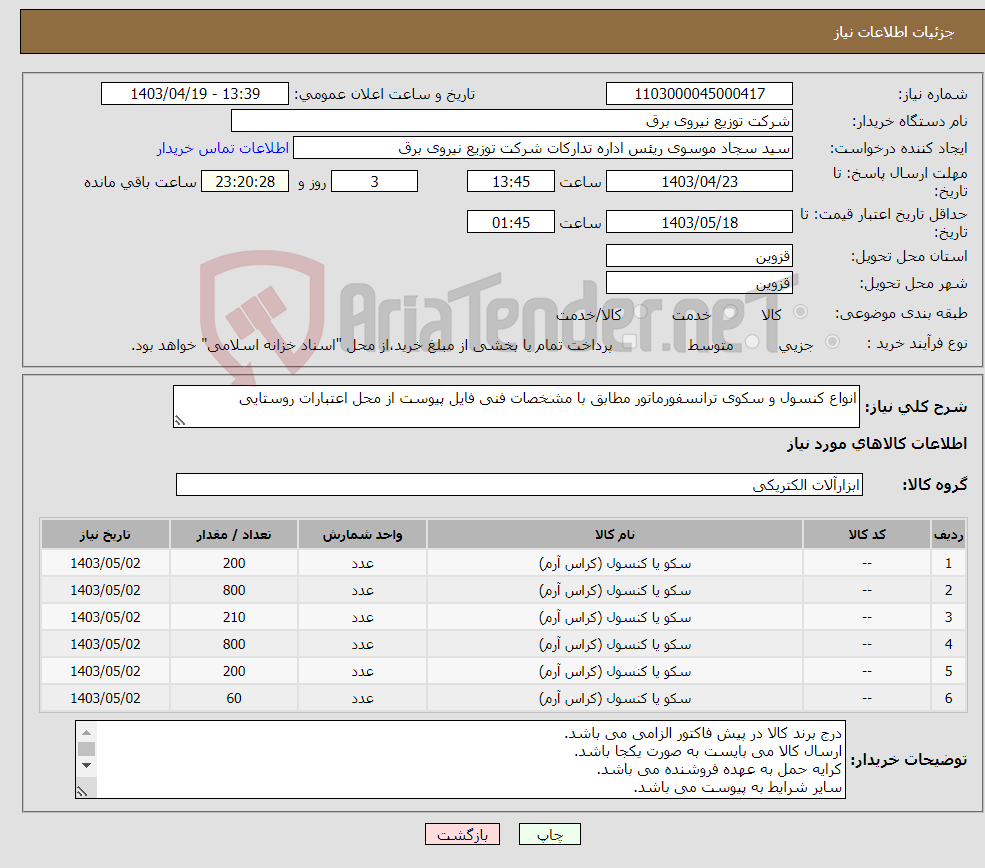Click scroll up arrow in buyer notes
Image resolution: width=985 pixels, height=868 pixels.
tap(87, 732)
